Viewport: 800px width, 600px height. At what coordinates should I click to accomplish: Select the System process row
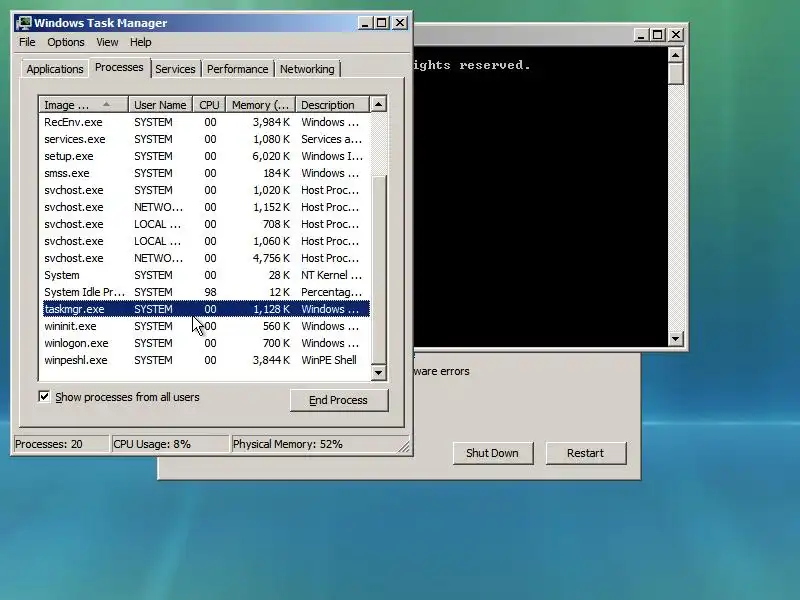(206, 276)
